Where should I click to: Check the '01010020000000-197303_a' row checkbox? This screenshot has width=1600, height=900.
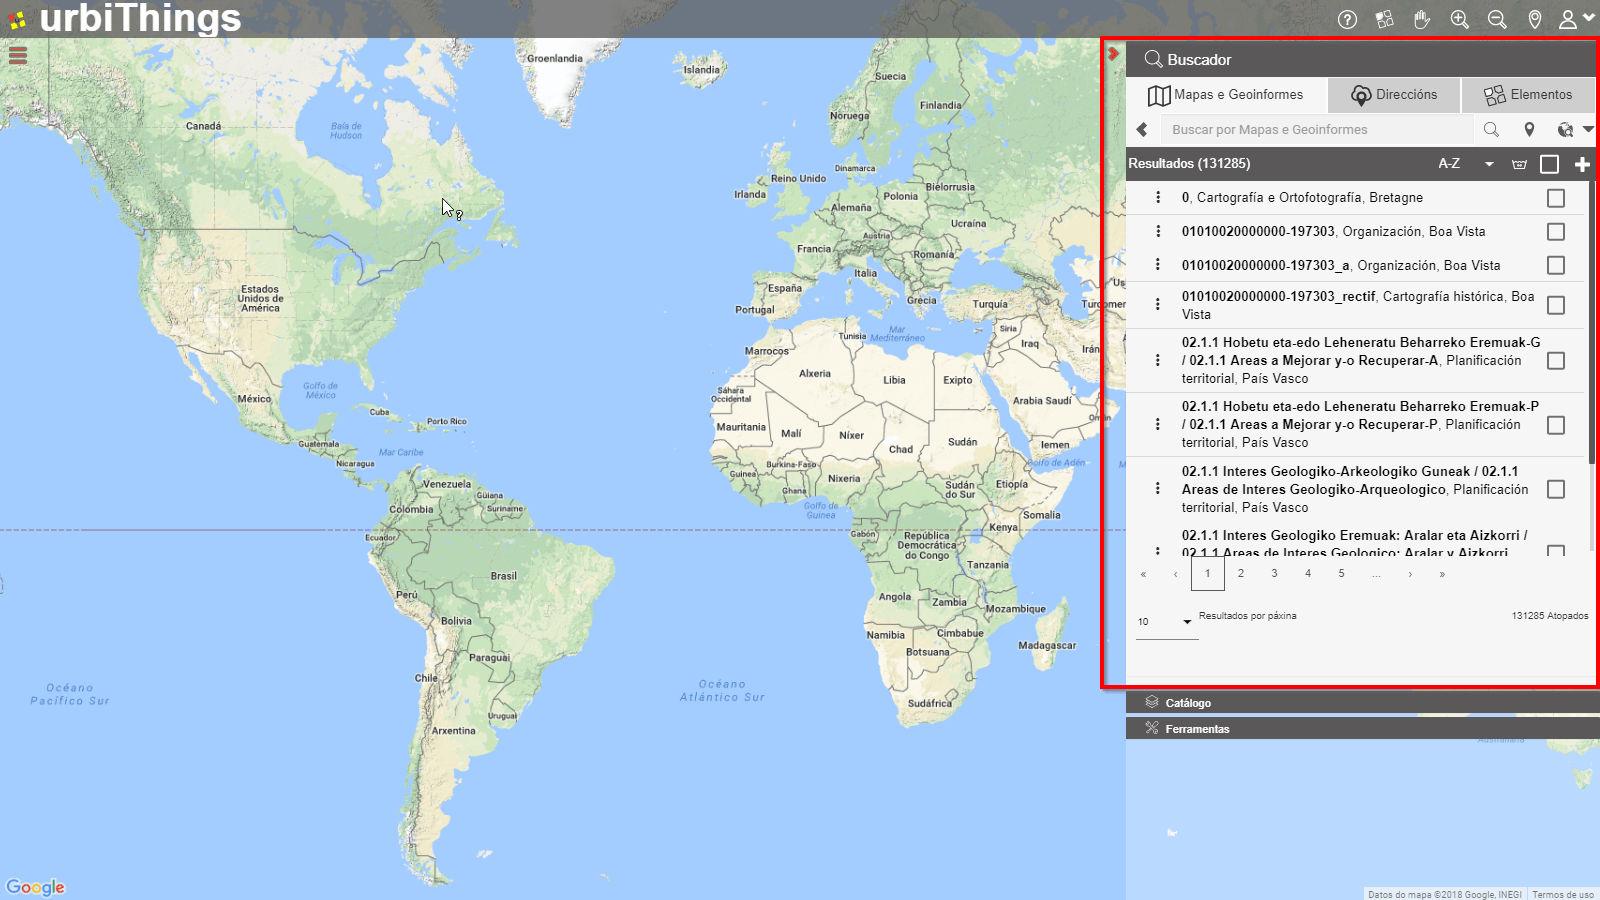1556,265
